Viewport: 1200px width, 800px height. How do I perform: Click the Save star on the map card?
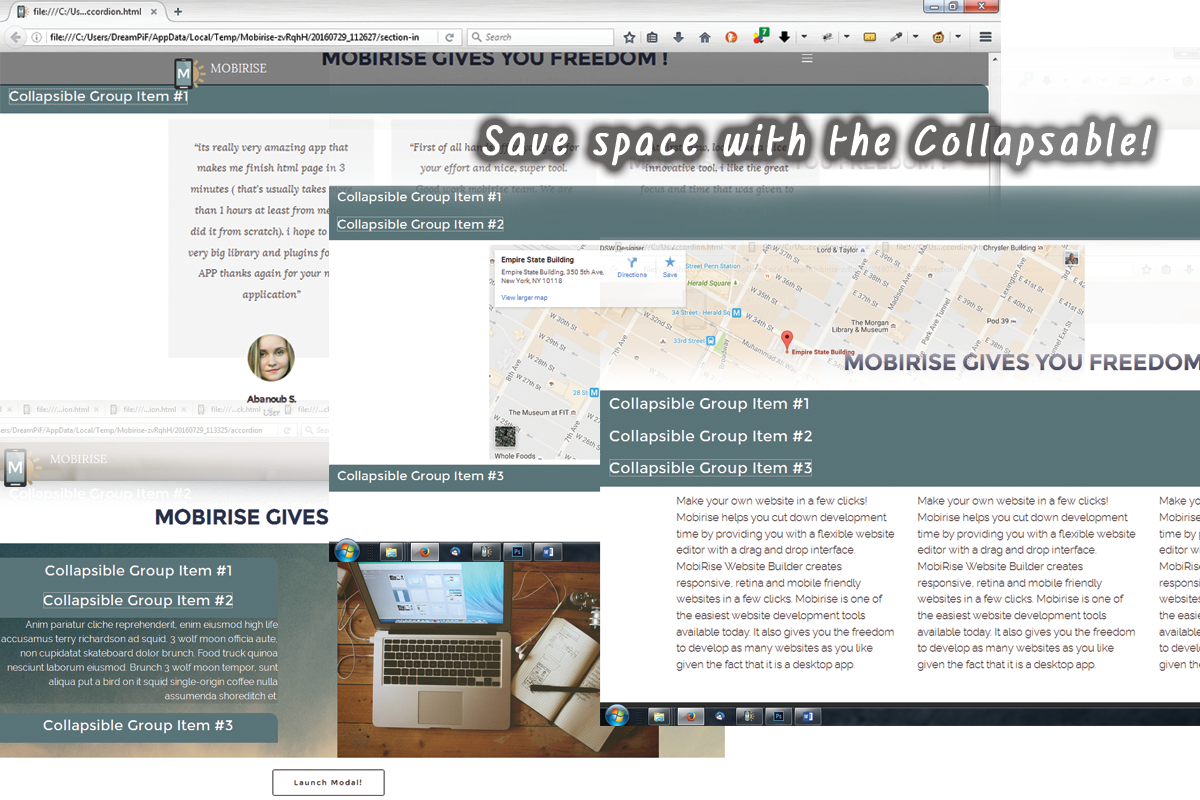pyautogui.click(x=670, y=266)
